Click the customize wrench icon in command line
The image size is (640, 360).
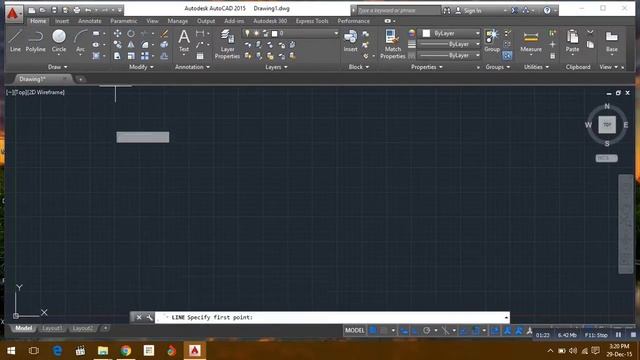tap(149, 317)
